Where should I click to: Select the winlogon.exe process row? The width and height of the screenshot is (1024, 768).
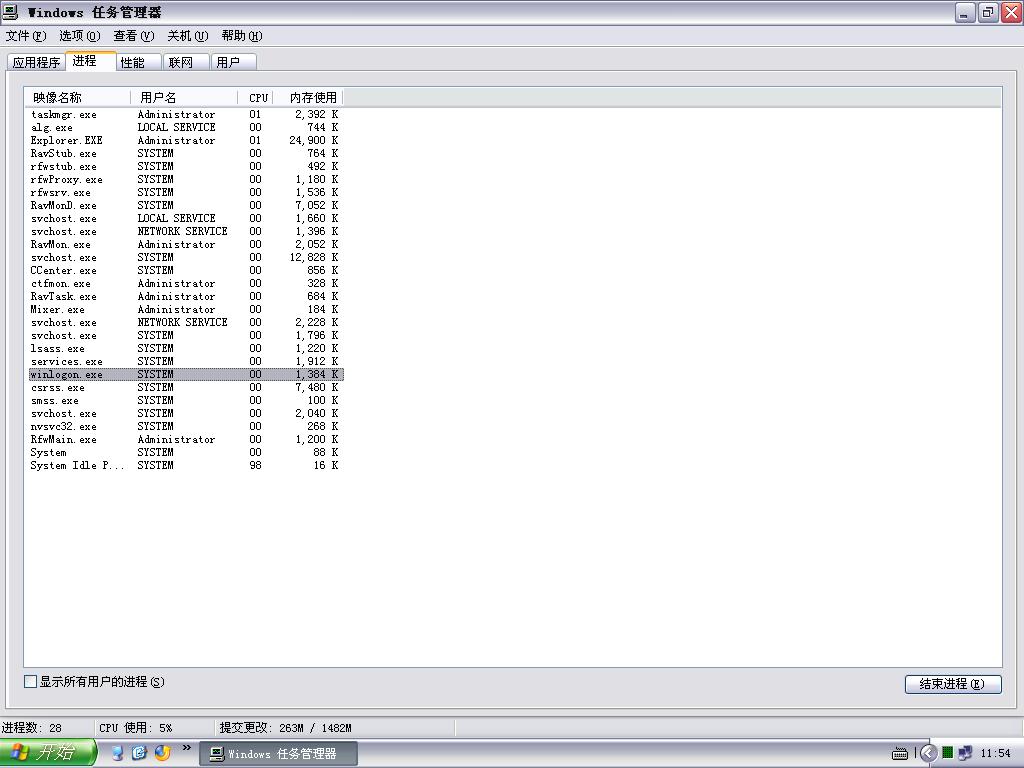185,375
